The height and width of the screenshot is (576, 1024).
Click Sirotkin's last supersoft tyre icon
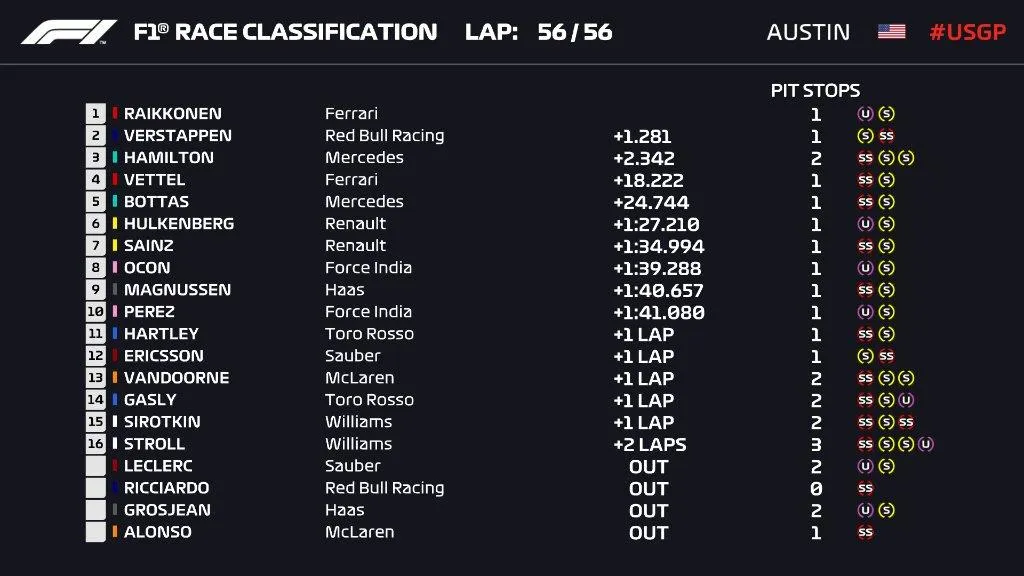[x=906, y=422]
